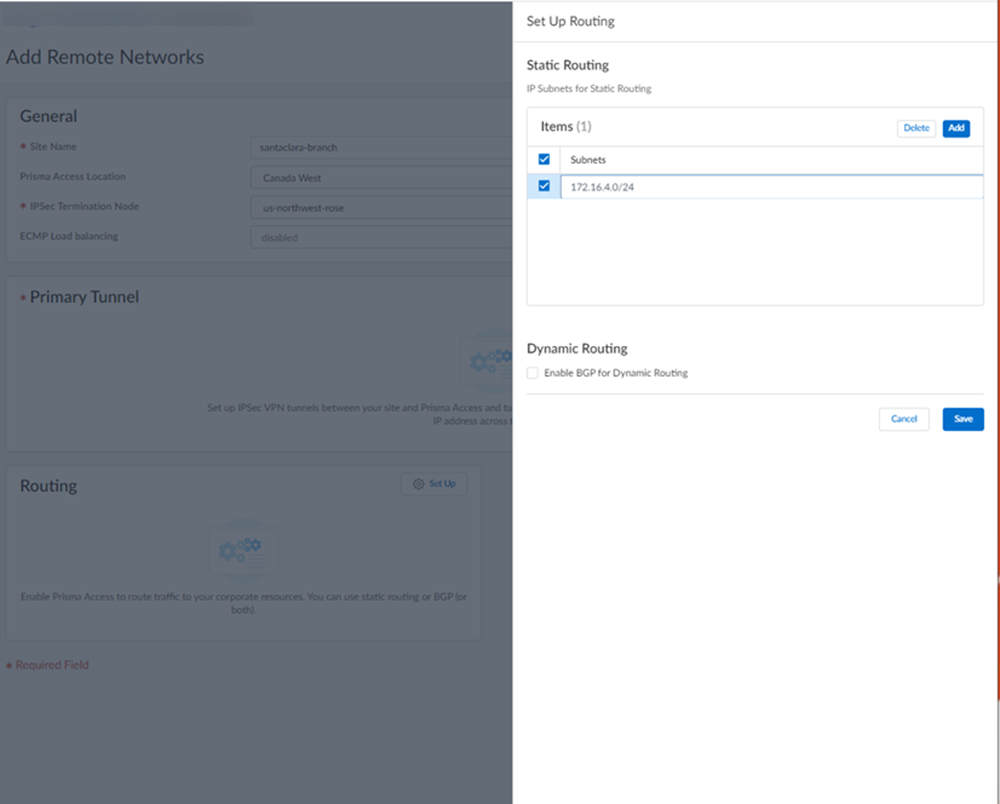Open the Prisma Access Location dropdown
Viewport: 1000px width, 804px height.
coord(380,178)
